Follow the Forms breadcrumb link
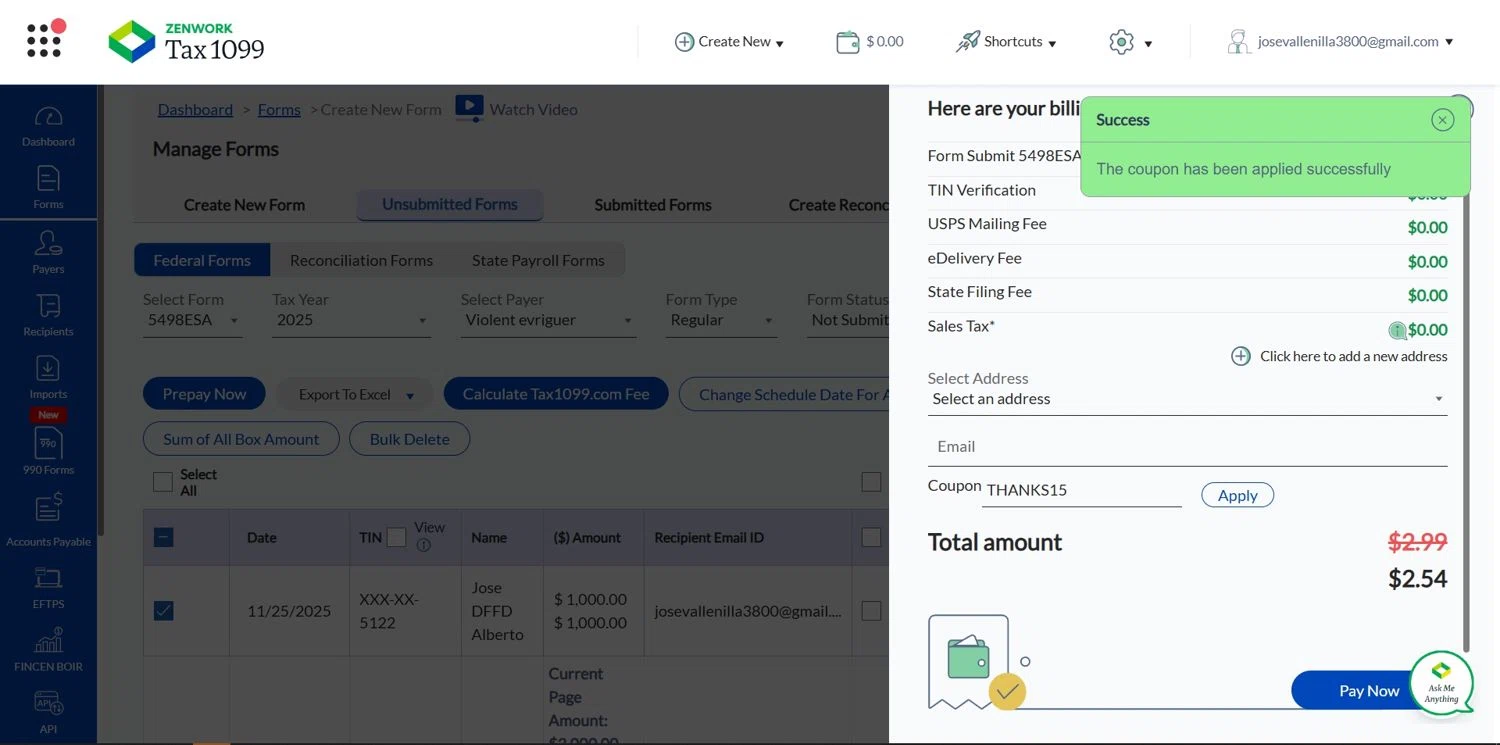This screenshot has height=745, width=1500. pyautogui.click(x=279, y=109)
